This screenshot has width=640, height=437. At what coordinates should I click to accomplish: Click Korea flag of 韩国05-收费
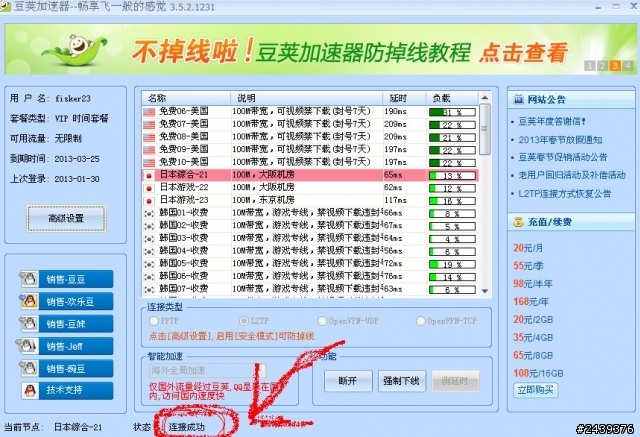tap(149, 264)
